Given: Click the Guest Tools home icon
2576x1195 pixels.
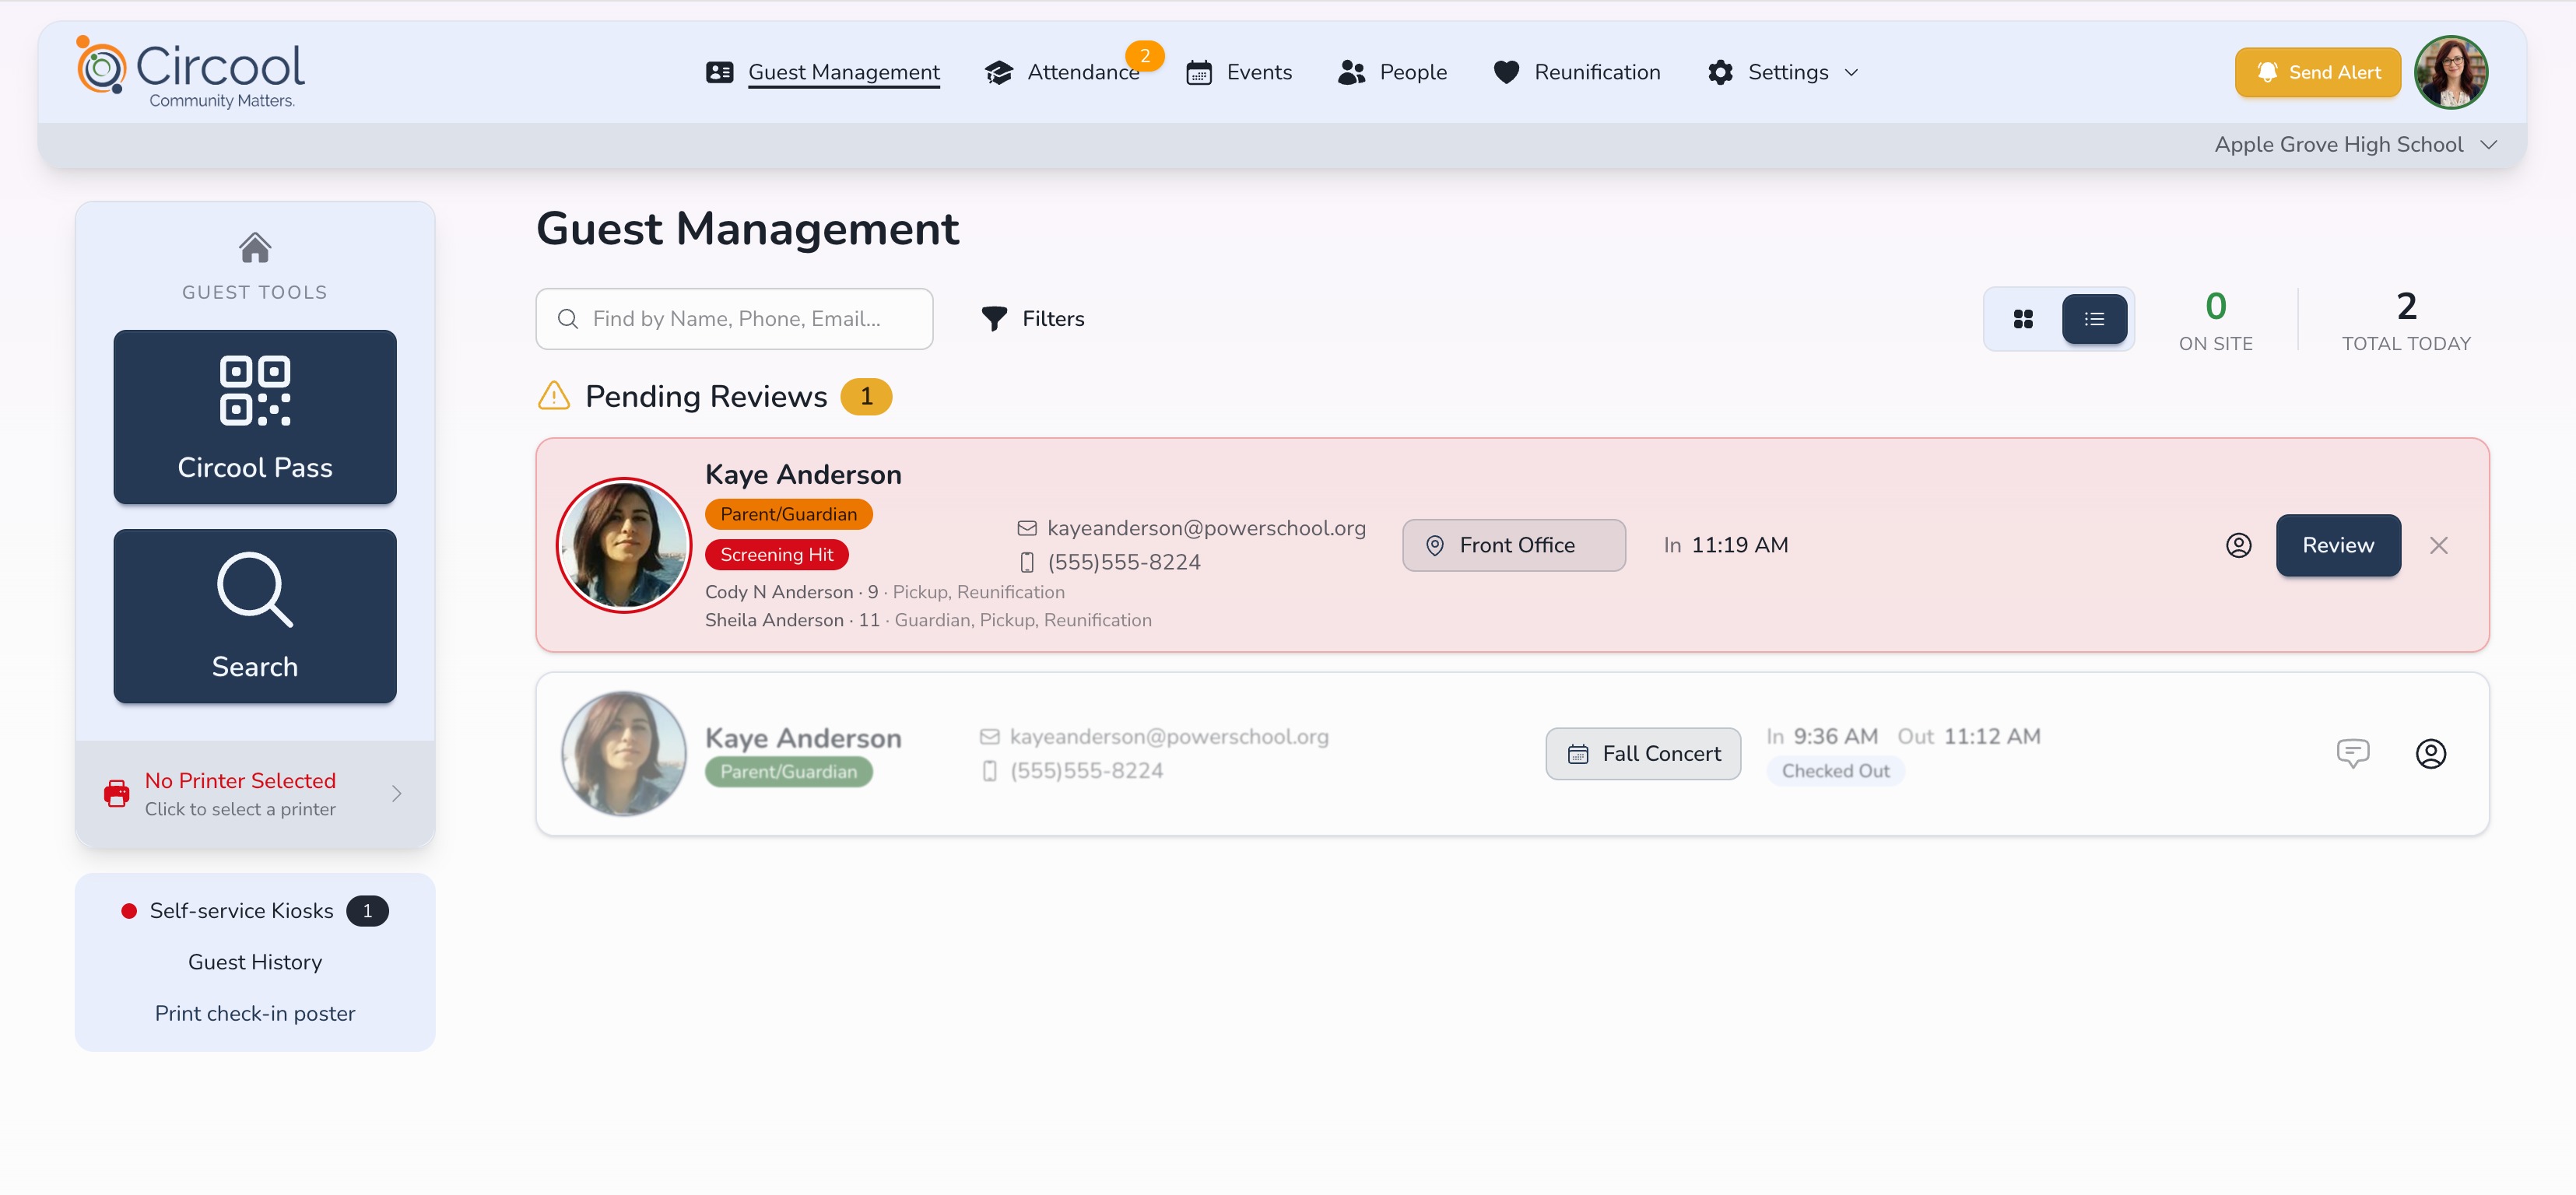Looking at the screenshot, I should pos(255,247).
